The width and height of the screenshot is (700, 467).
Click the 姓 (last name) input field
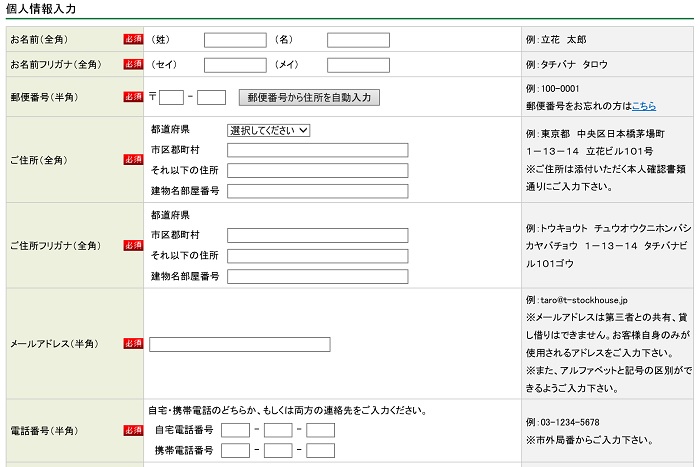(235, 40)
